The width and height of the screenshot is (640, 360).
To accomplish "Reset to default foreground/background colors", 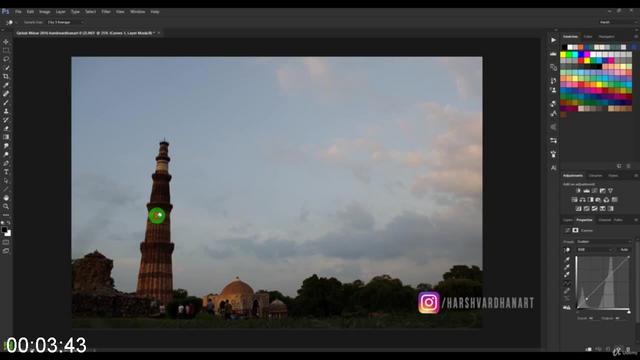I will 3,223.
